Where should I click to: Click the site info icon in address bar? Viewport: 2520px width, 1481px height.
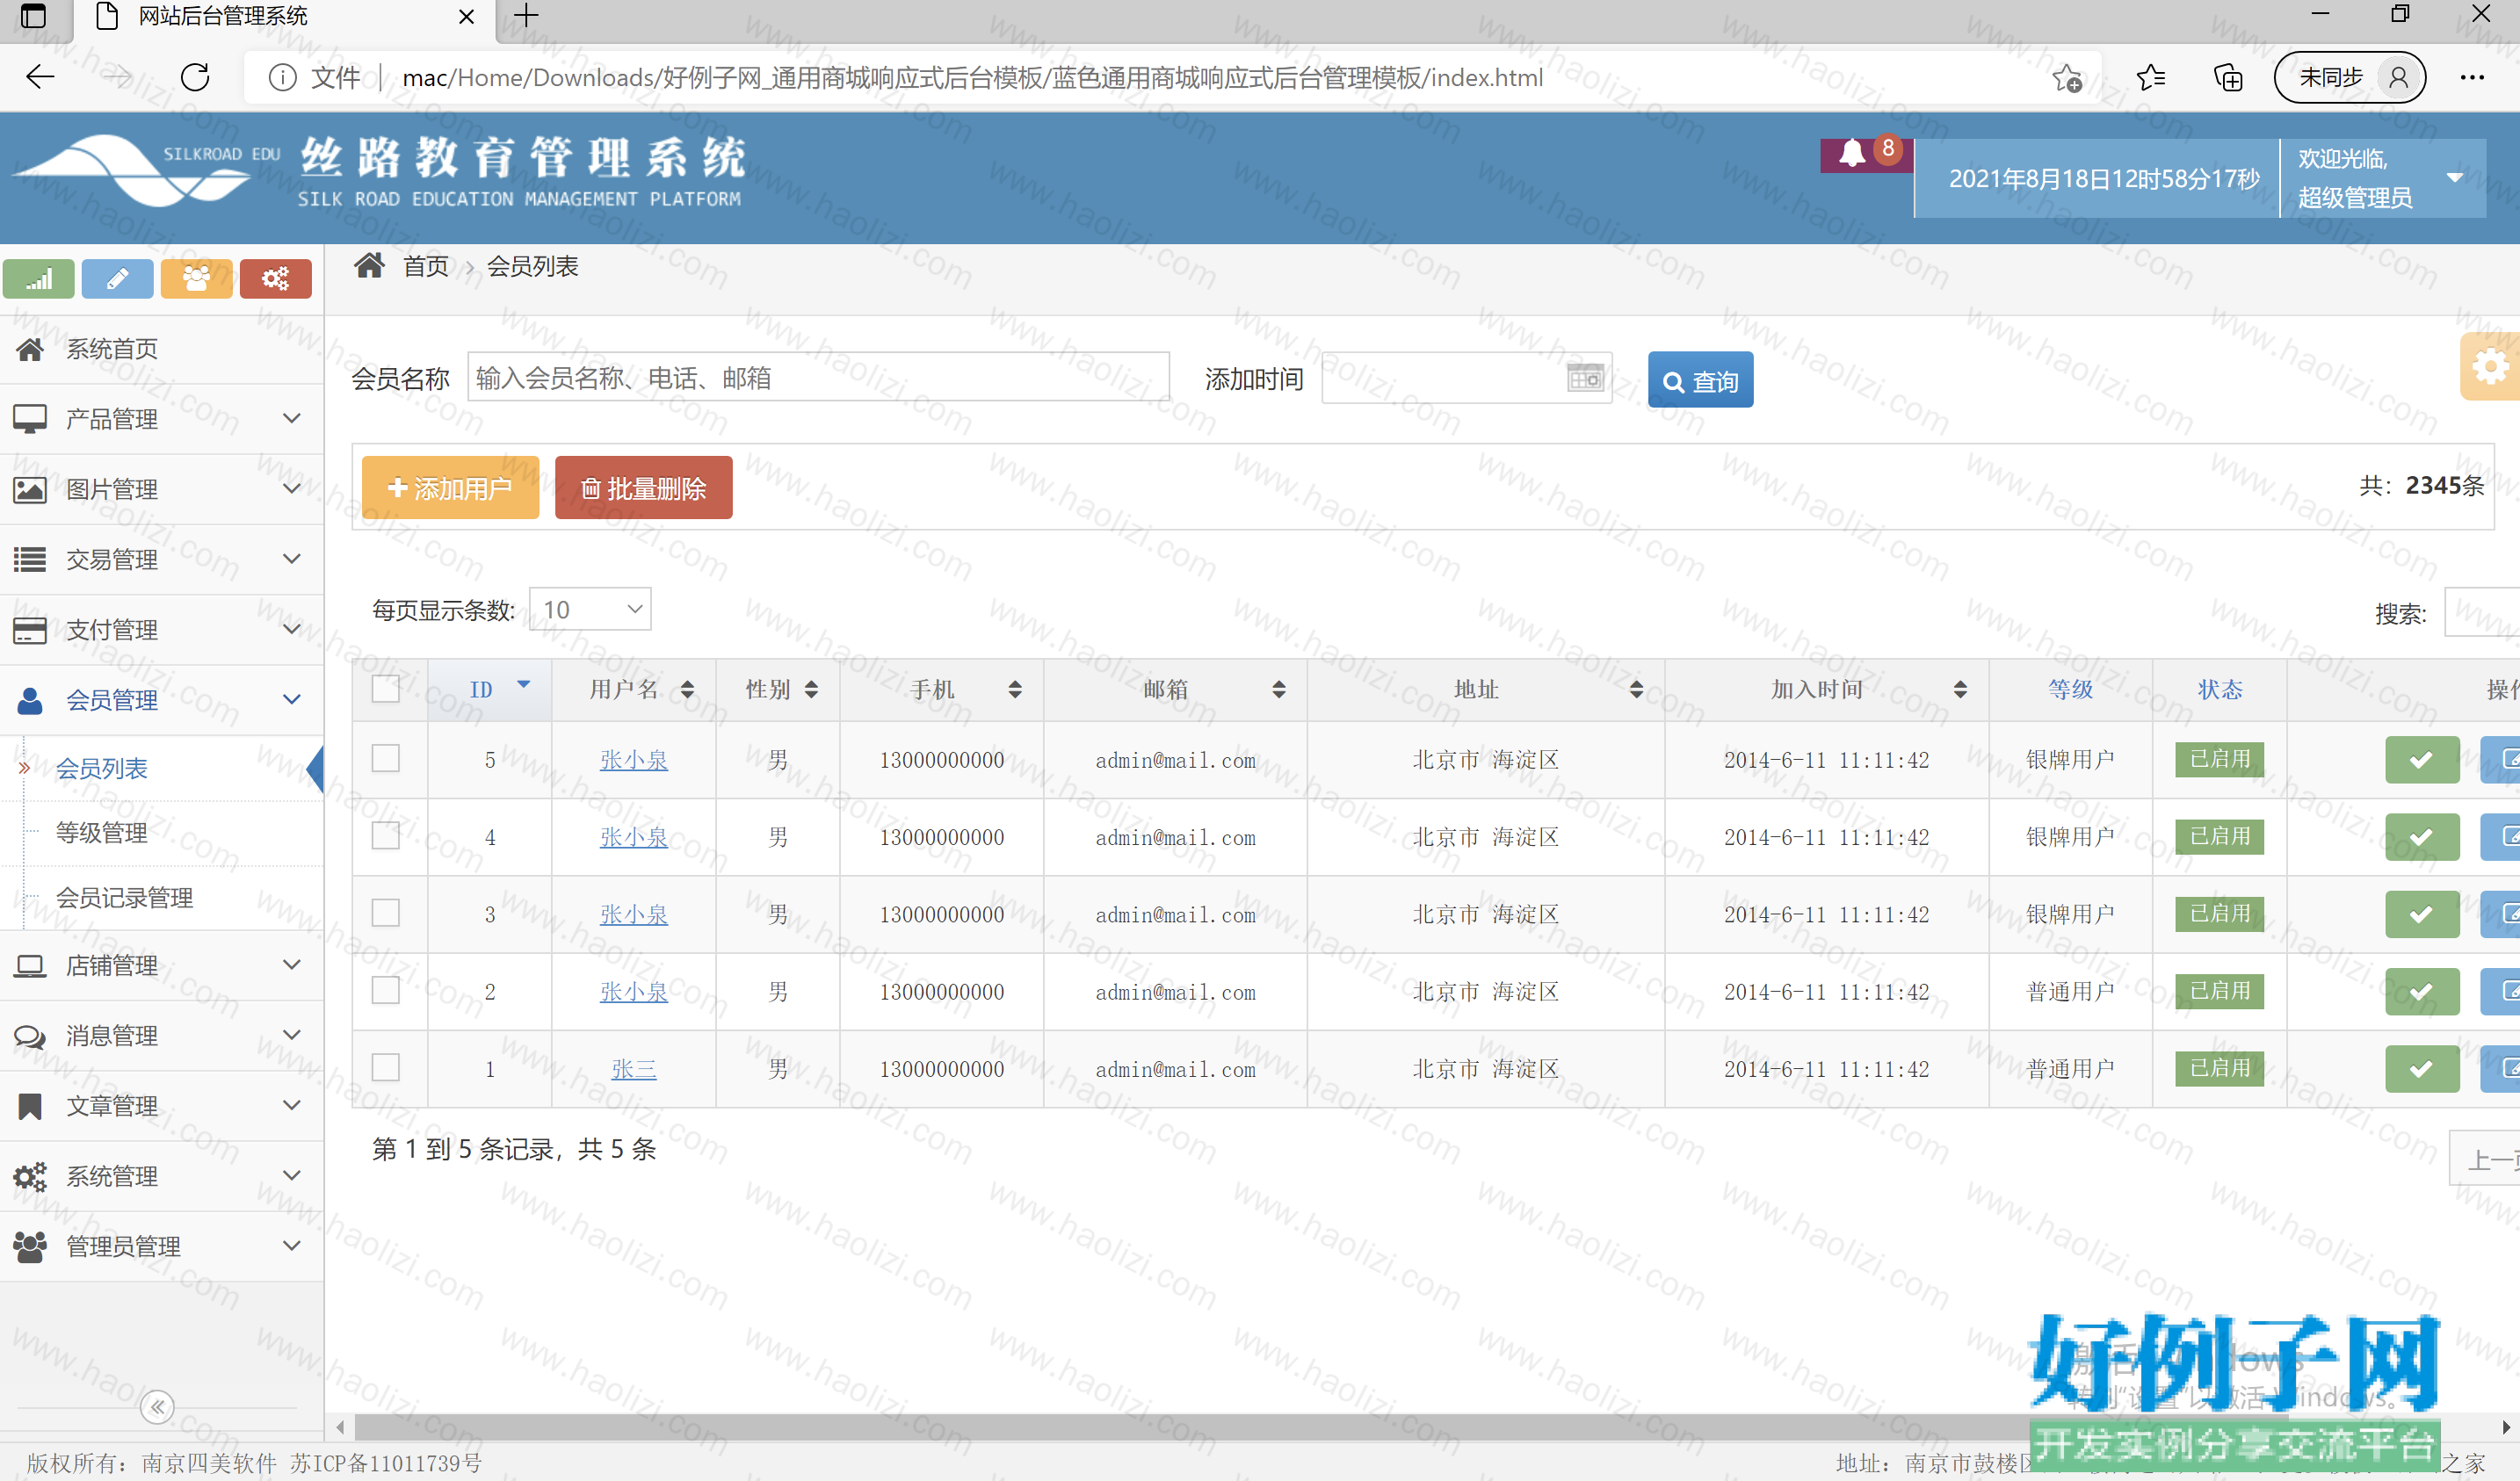(283, 77)
